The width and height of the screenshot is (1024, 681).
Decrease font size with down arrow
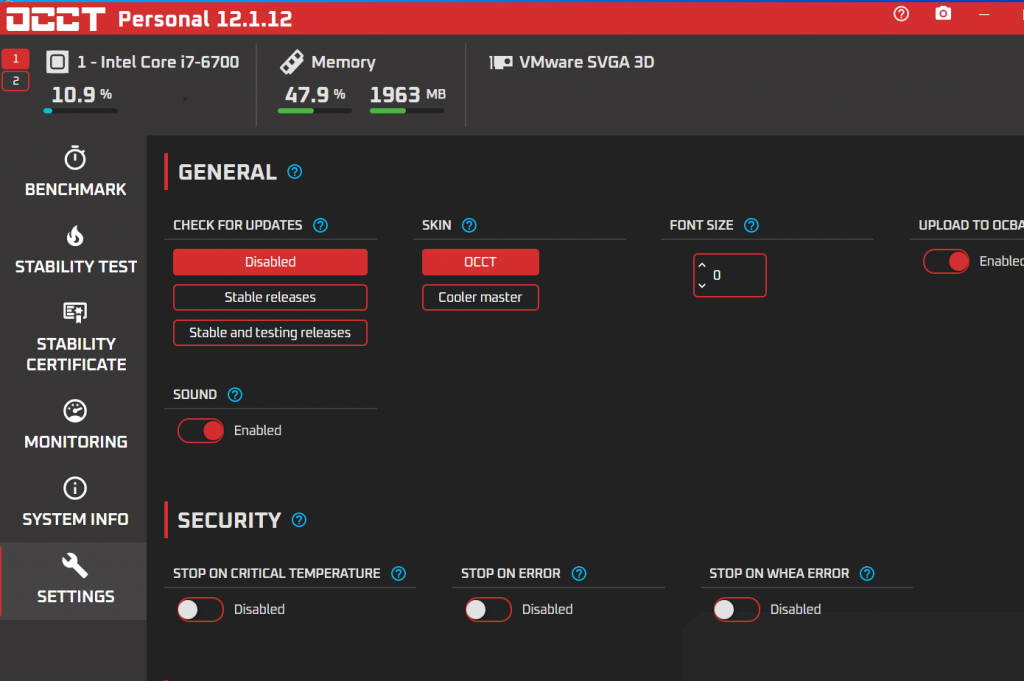[702, 285]
